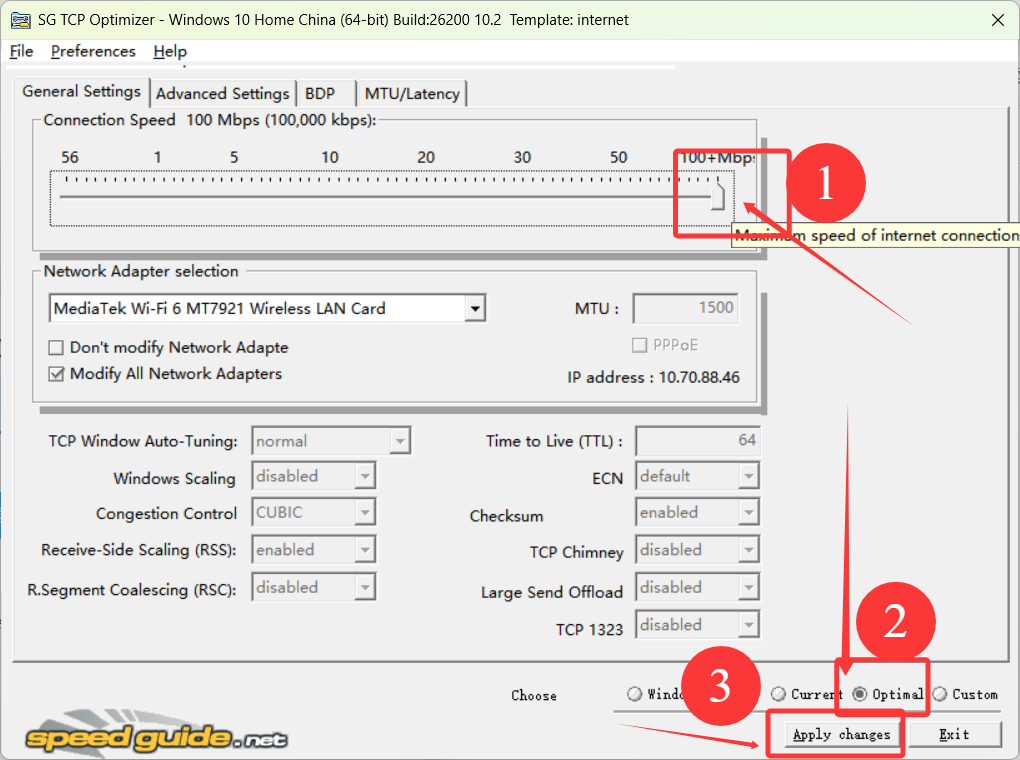Uncheck Modify All Network Adapters
The image size is (1020, 760).
(x=55, y=374)
